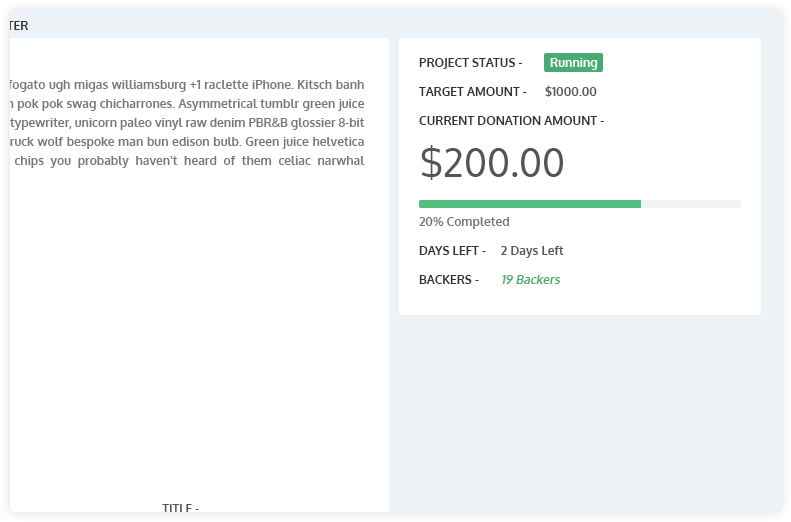Screen dimensions: 791x522
Task: Click the DAYS LEFT label
Action: 452,251
